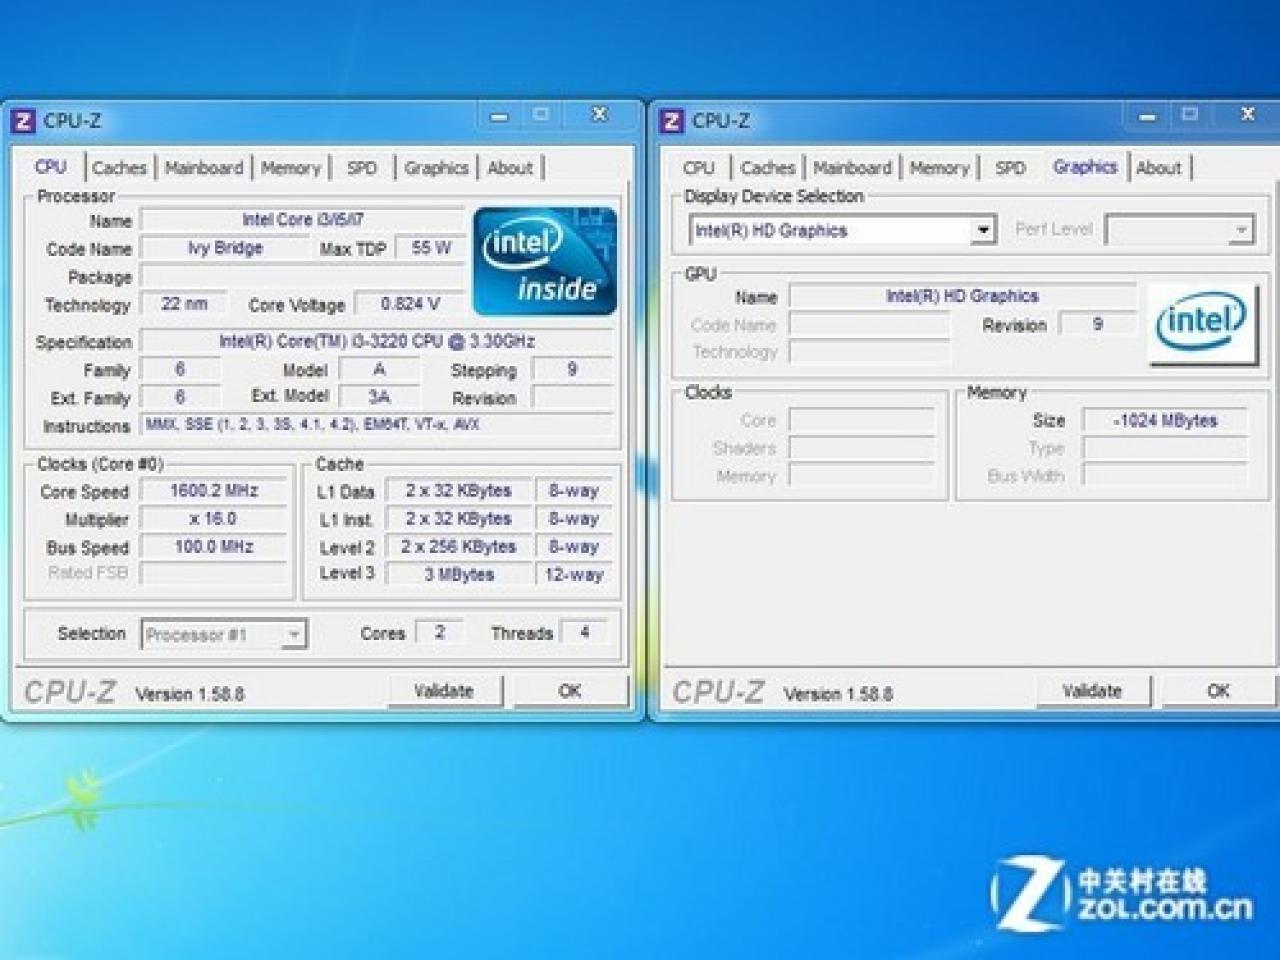
Task: Open Graphics tab in left CPU-Z window
Action: click(x=436, y=168)
